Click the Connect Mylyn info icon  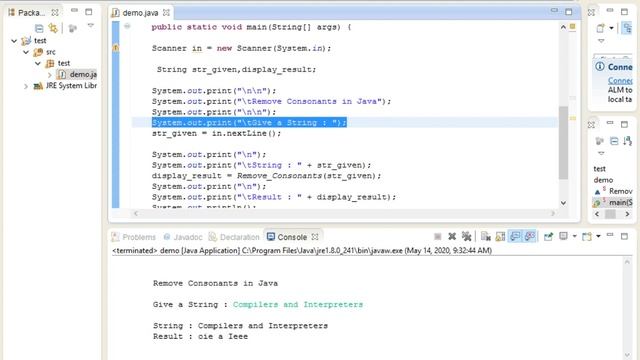tap(600, 66)
